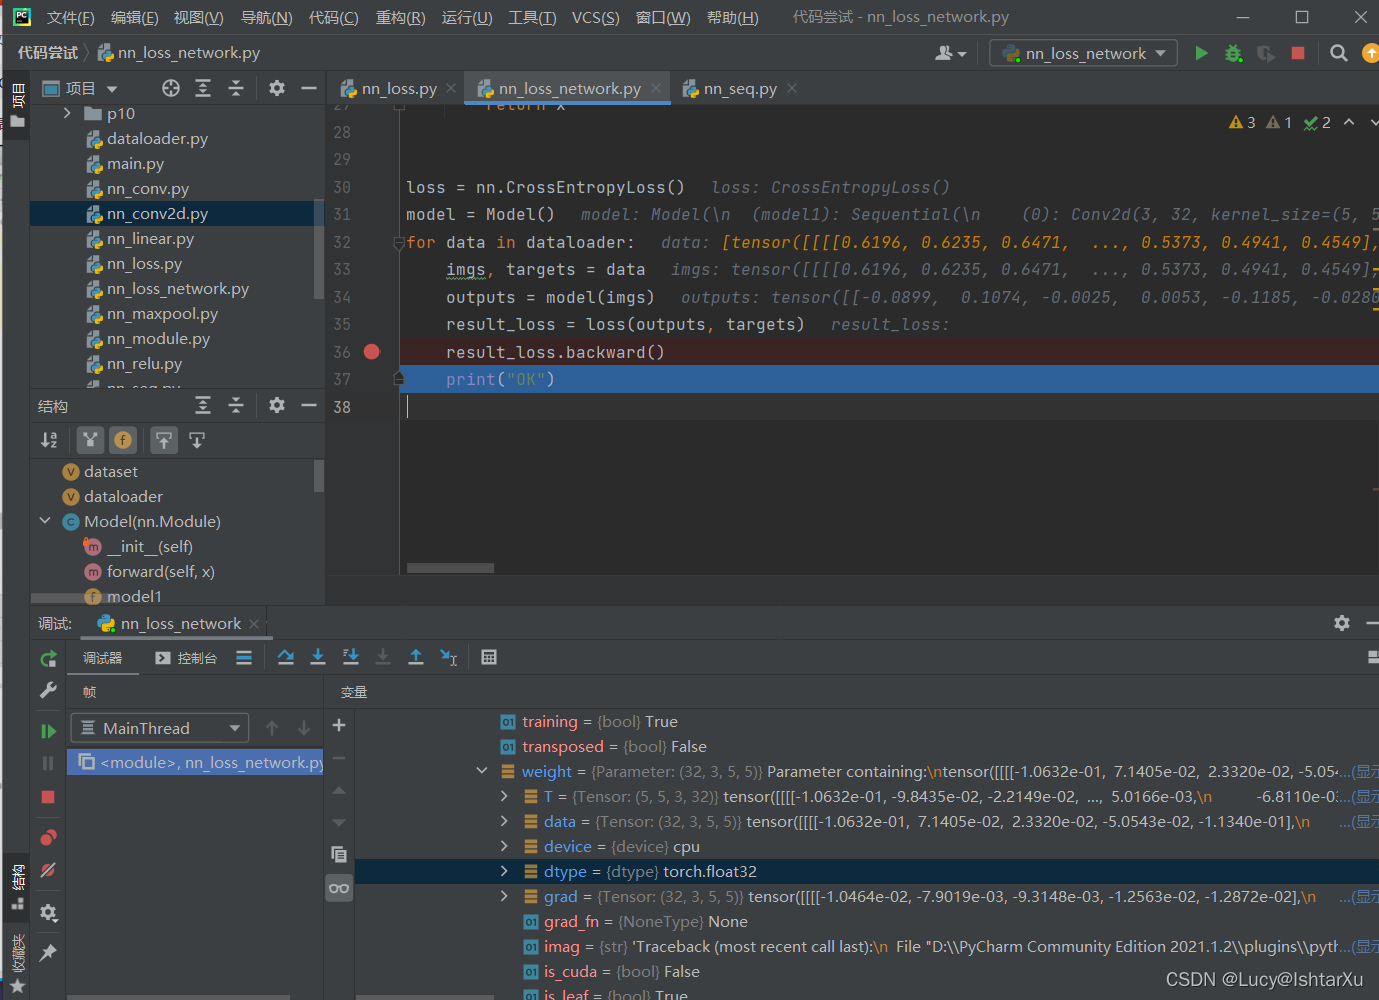Click Step Into icon in debugger toolbar
This screenshot has width=1379, height=1000.
tap(318, 657)
